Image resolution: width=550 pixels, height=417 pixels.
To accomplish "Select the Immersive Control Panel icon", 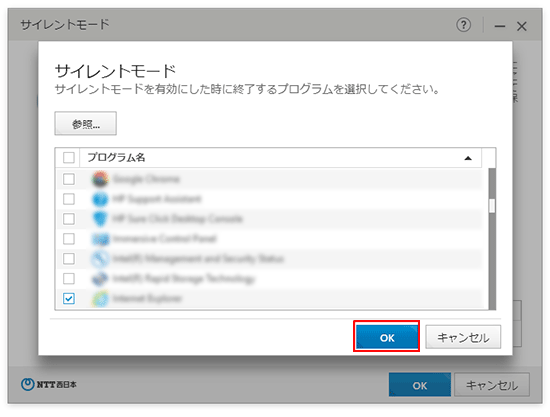I will [100, 239].
